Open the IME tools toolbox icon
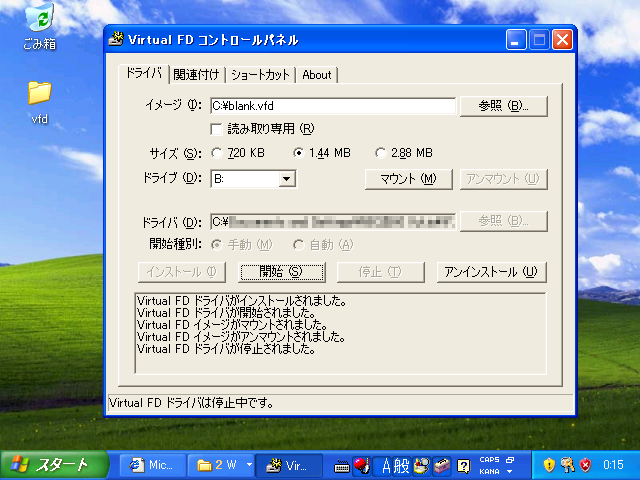The height and width of the screenshot is (480, 640). point(442,465)
